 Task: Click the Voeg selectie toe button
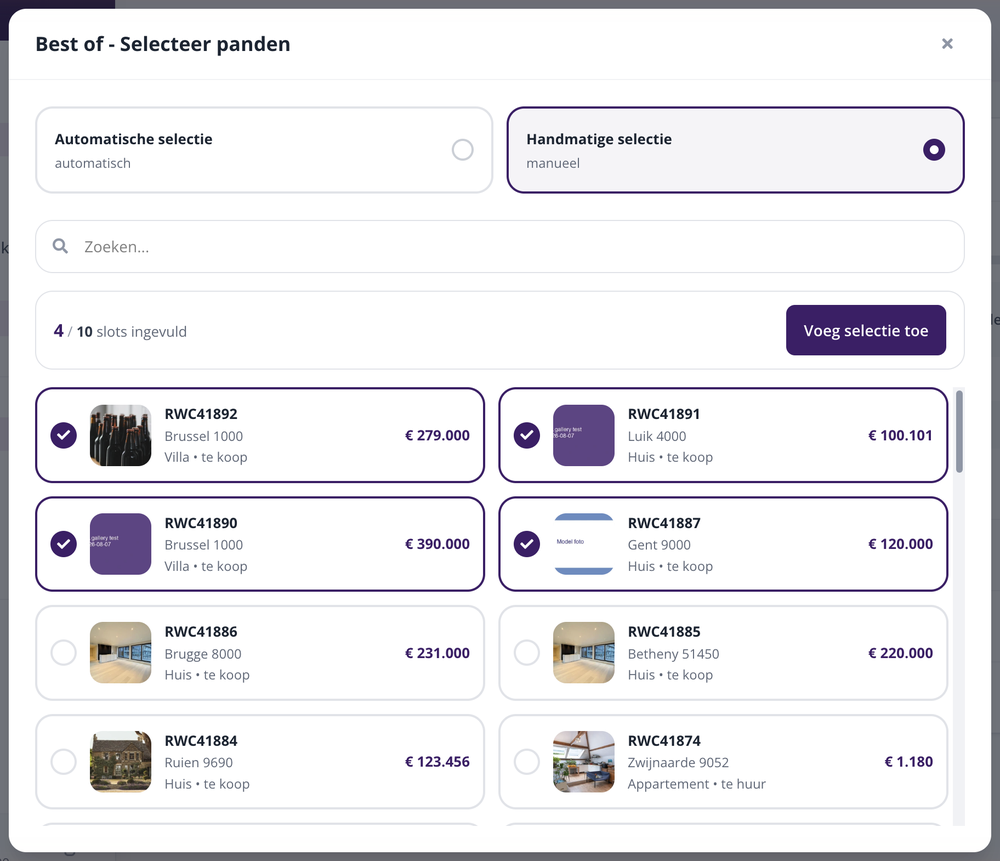tap(865, 330)
